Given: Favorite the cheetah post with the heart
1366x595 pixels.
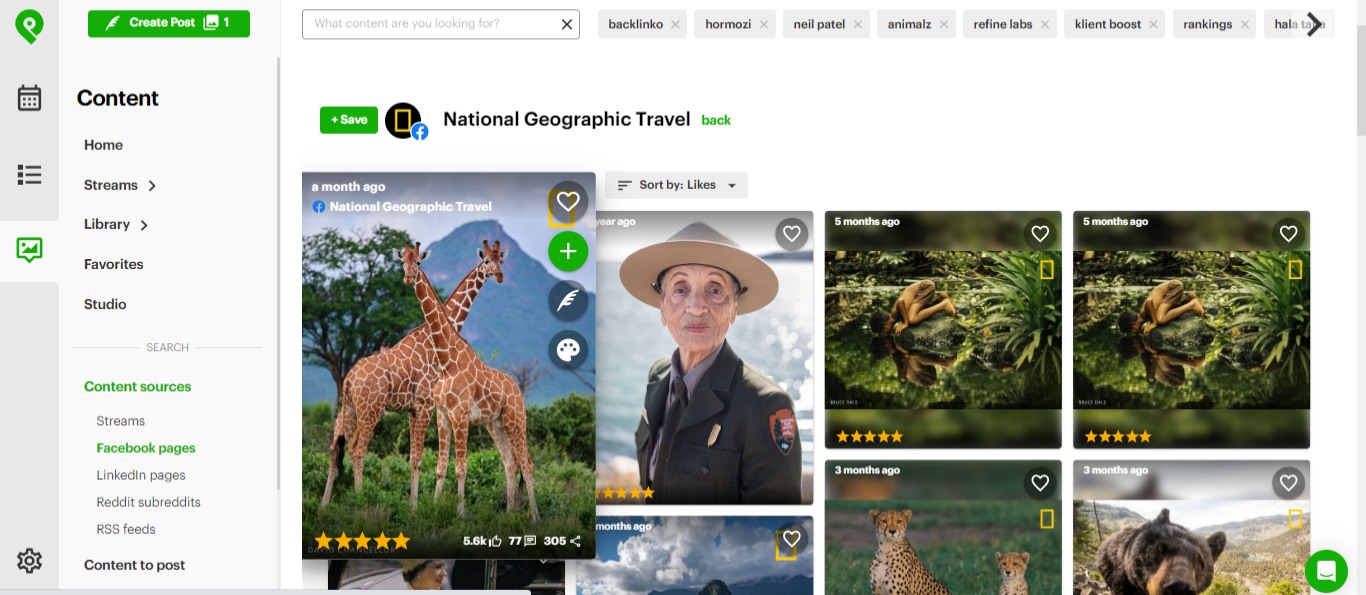Looking at the screenshot, I should point(1040,483).
